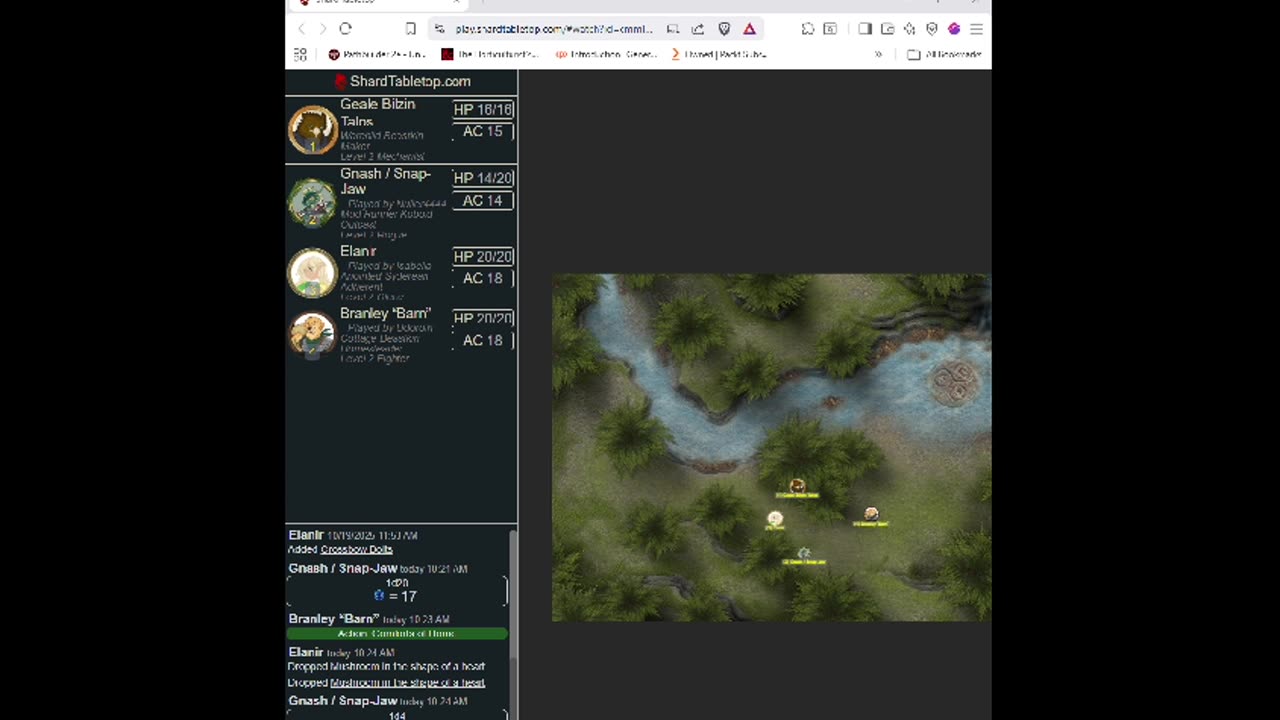Click HP 14/20 box for Gnash
1280x720 pixels.
click(x=483, y=178)
